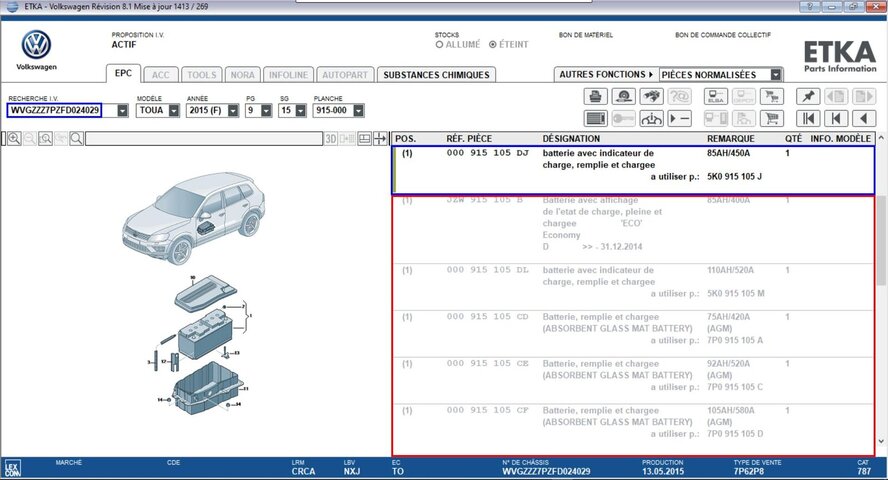Click the battery exploded diagram
The height and width of the screenshot is (480, 888).
[x=198, y=345]
